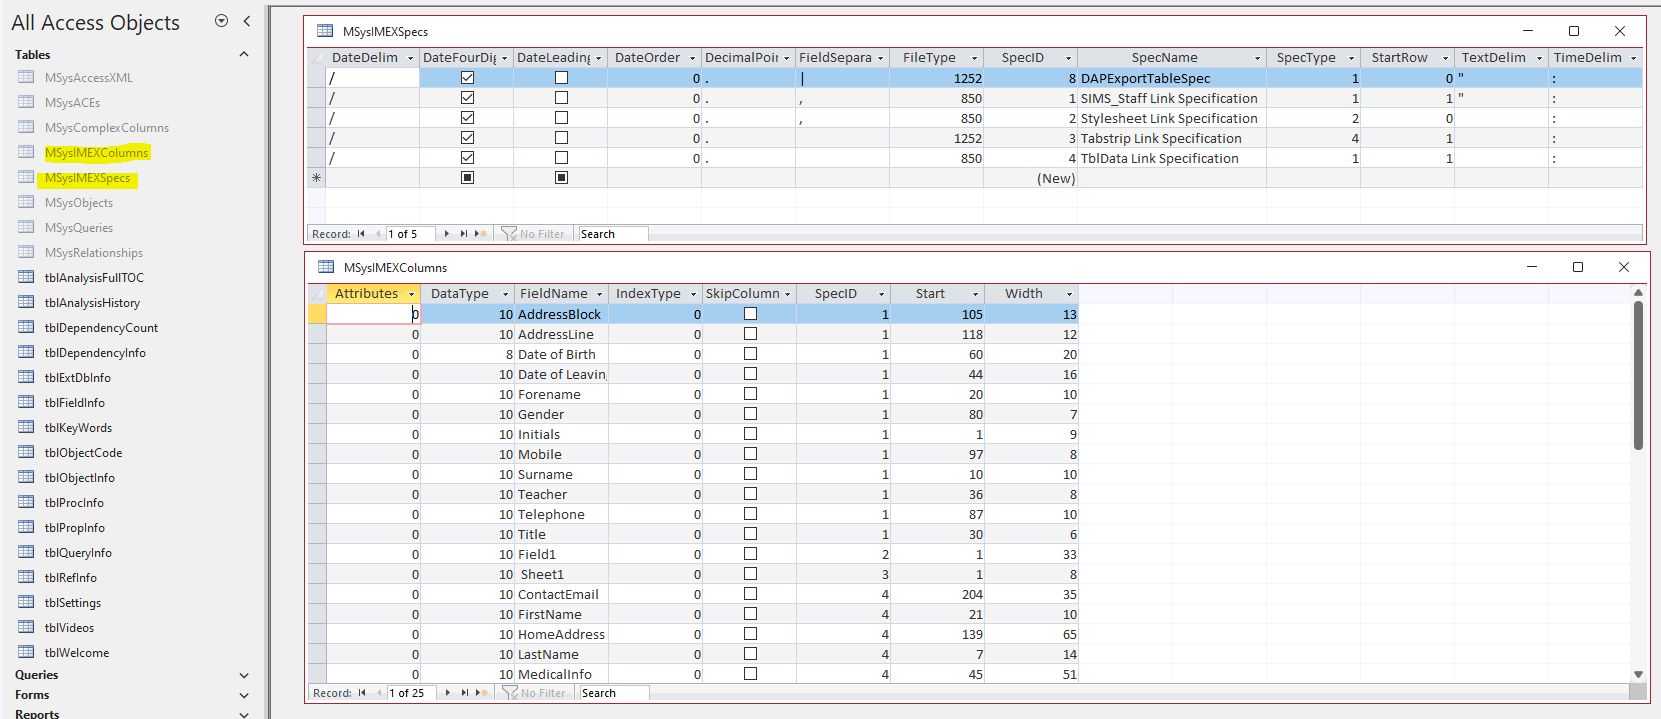Toggle DateLeading checkbox for SIMS_Staff Link Specification row
Image resolution: width=1661 pixels, height=719 pixels.
tap(561, 98)
